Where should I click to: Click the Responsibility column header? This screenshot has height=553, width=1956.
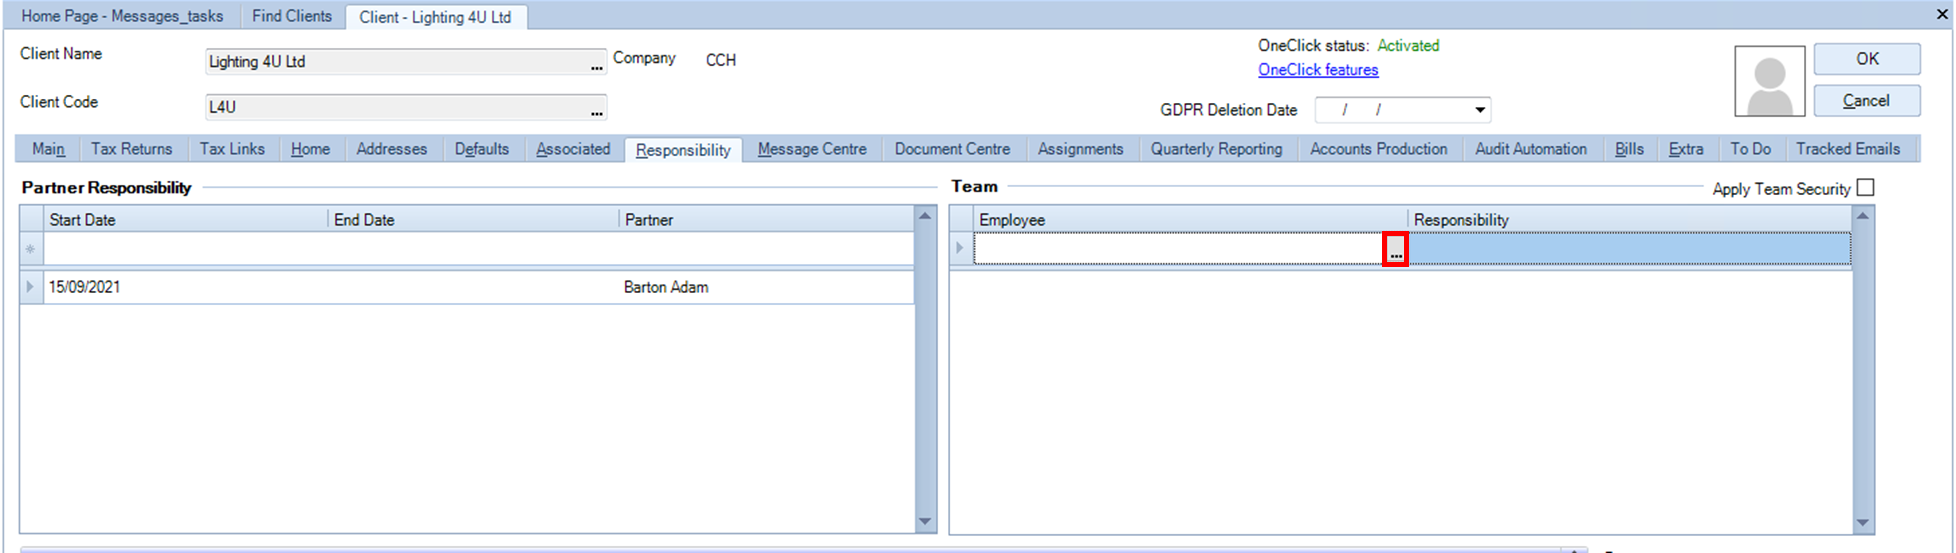coord(1629,220)
